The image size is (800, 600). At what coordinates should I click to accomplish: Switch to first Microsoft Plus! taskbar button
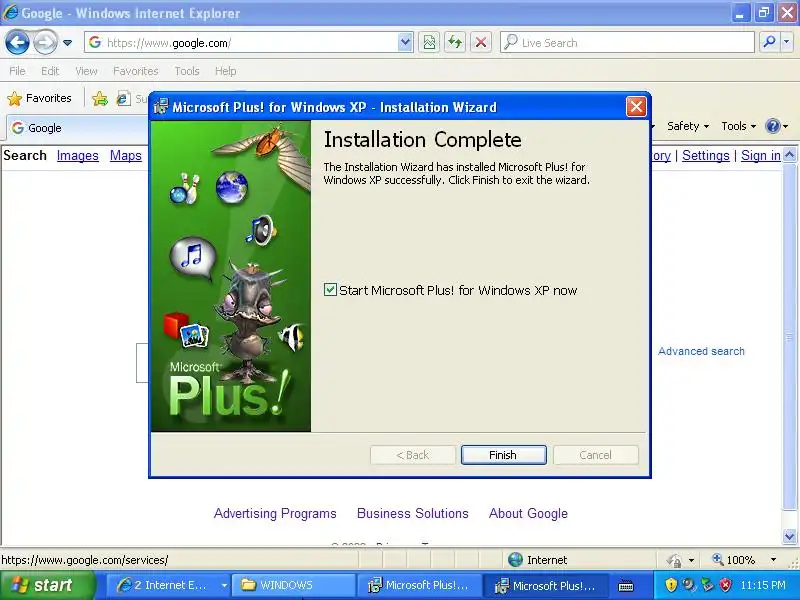click(419, 585)
